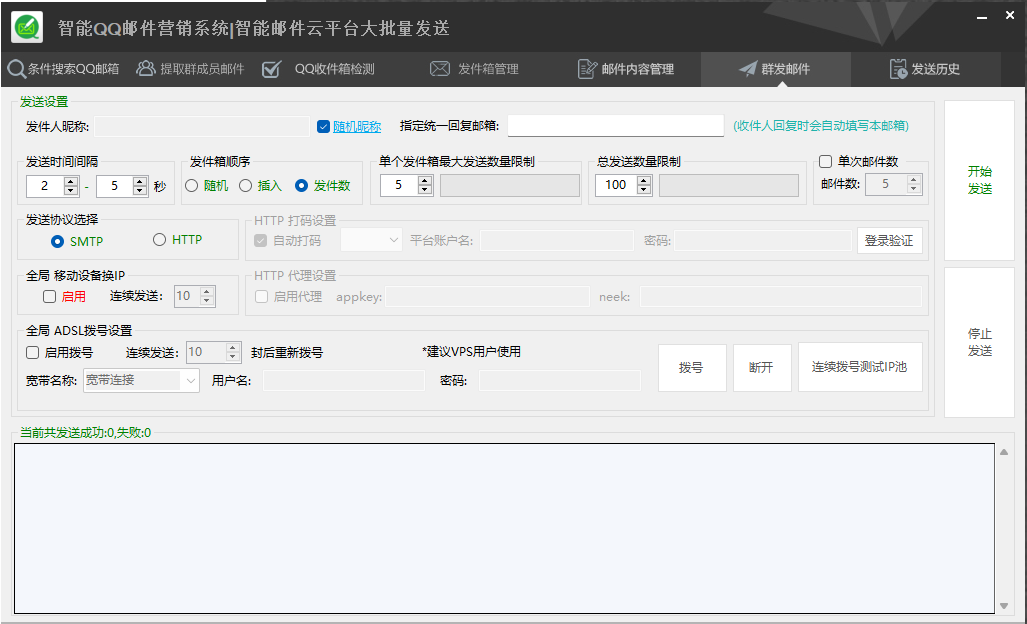Image resolution: width=1027 pixels, height=624 pixels.
Task: Expand the 宽带连接 dropdown
Action: click(190, 380)
